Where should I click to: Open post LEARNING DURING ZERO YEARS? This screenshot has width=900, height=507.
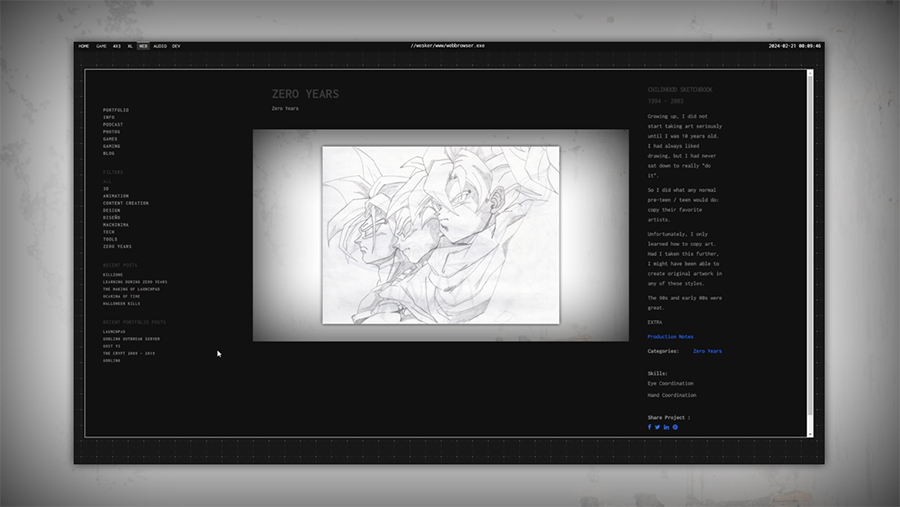[x=135, y=282]
